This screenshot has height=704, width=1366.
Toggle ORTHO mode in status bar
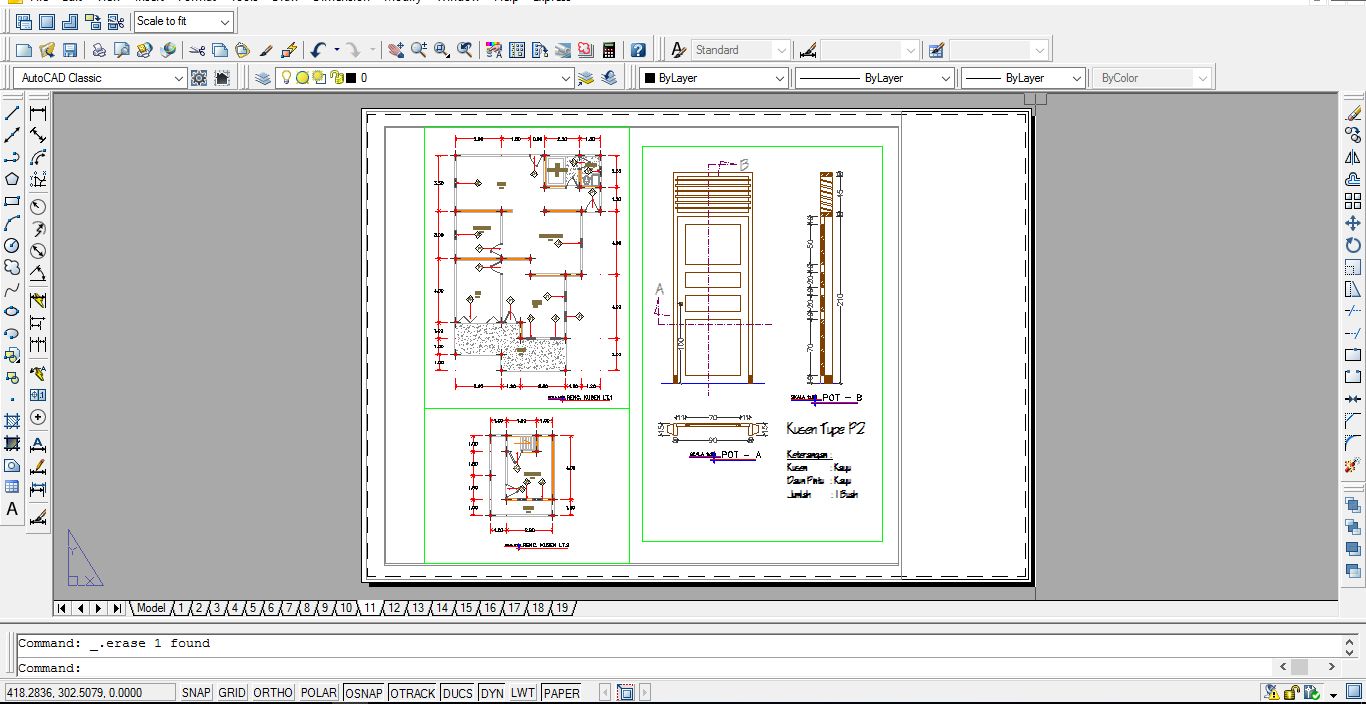[273, 692]
